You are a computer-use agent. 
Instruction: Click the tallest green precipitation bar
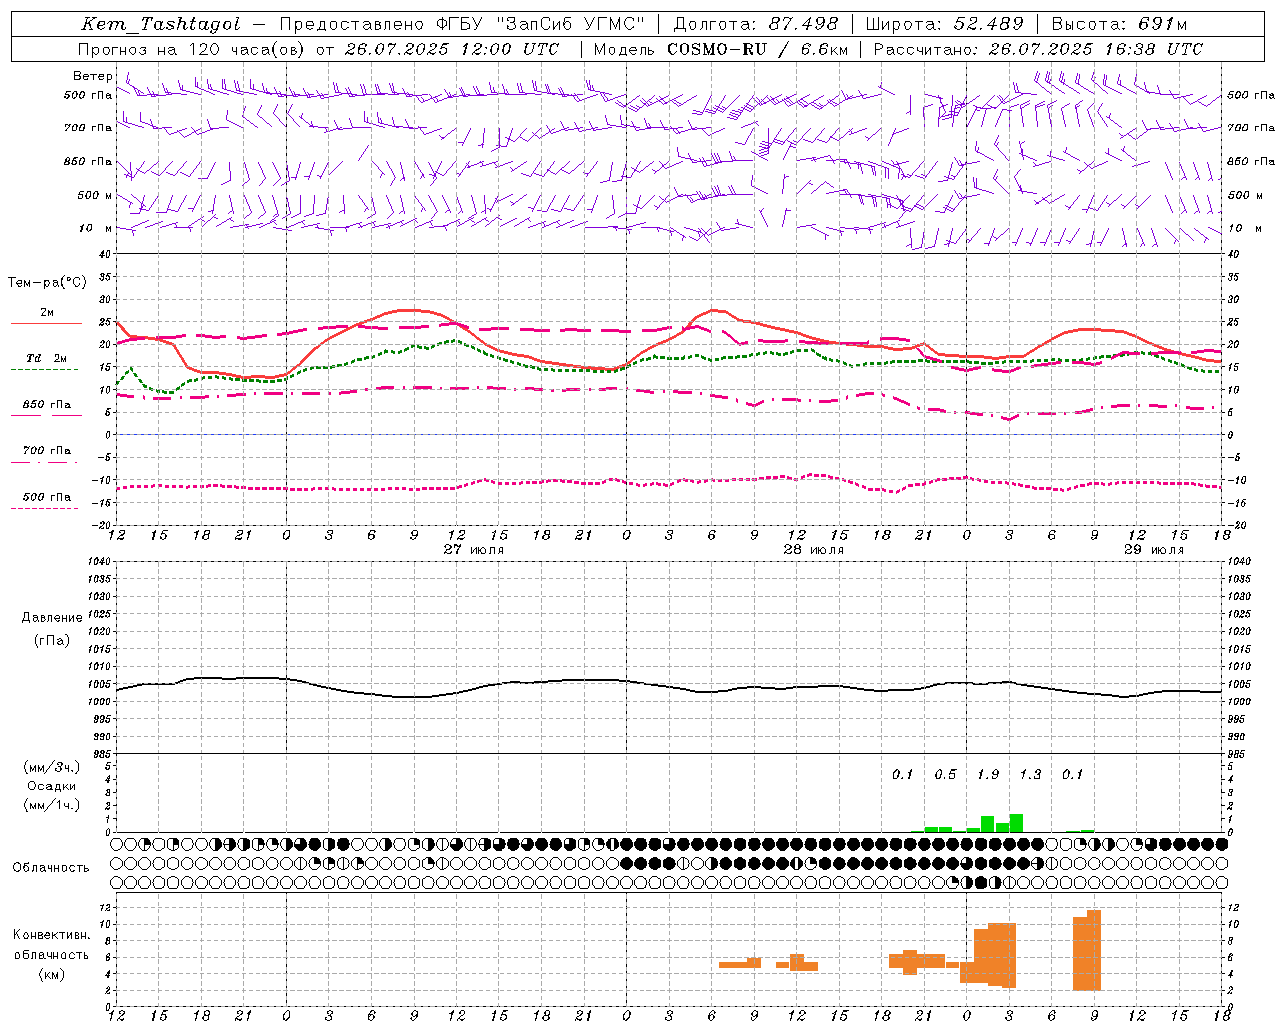point(1016,823)
